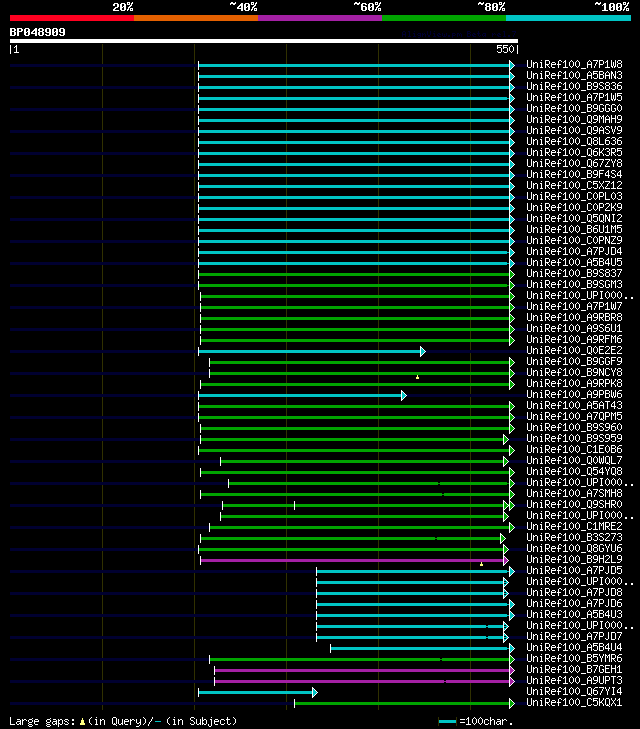
Task: Click the orange ~40% identity legend segment
Action: [196, 18]
